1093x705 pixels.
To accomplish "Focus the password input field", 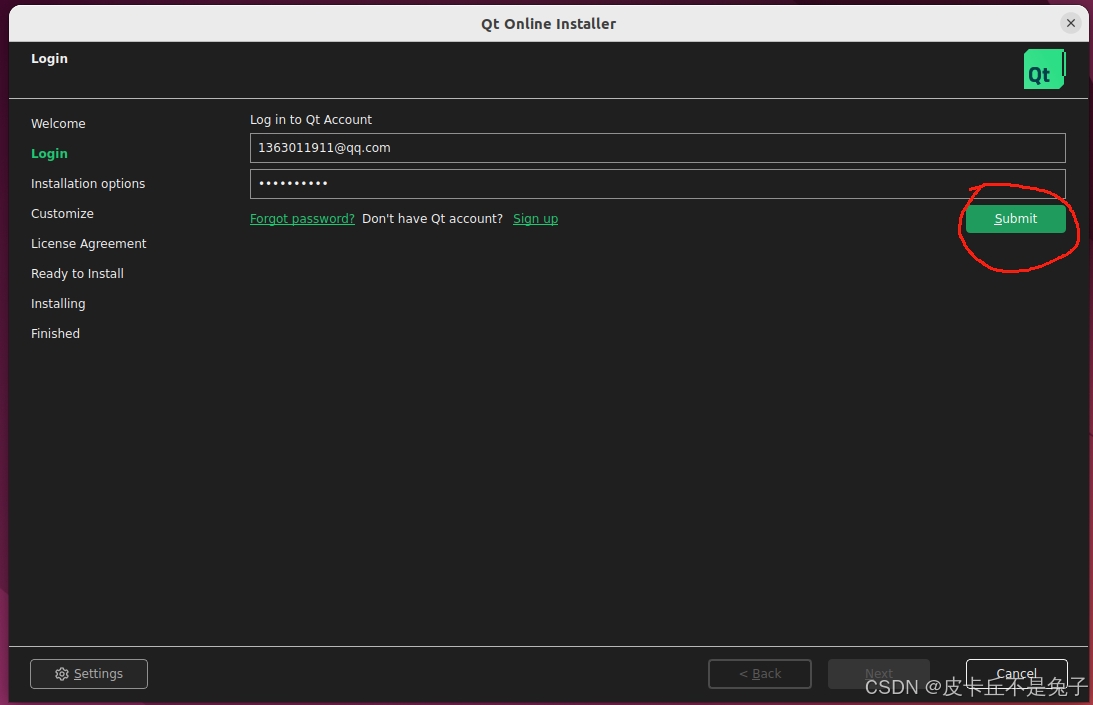I will [x=657, y=184].
